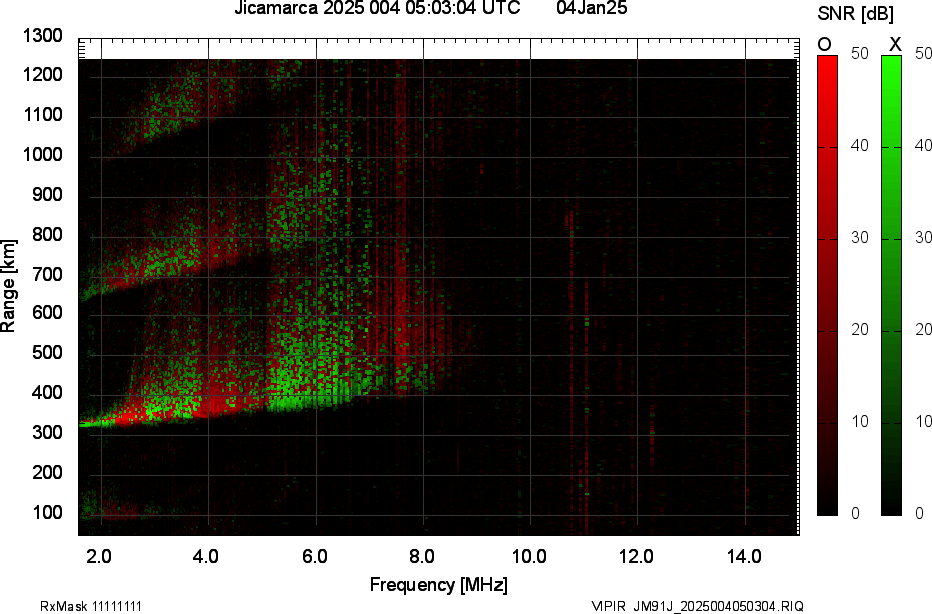Click the '6.0' frequency tick label
Image resolution: width=932 pixels, height=614 pixels.
[314, 557]
